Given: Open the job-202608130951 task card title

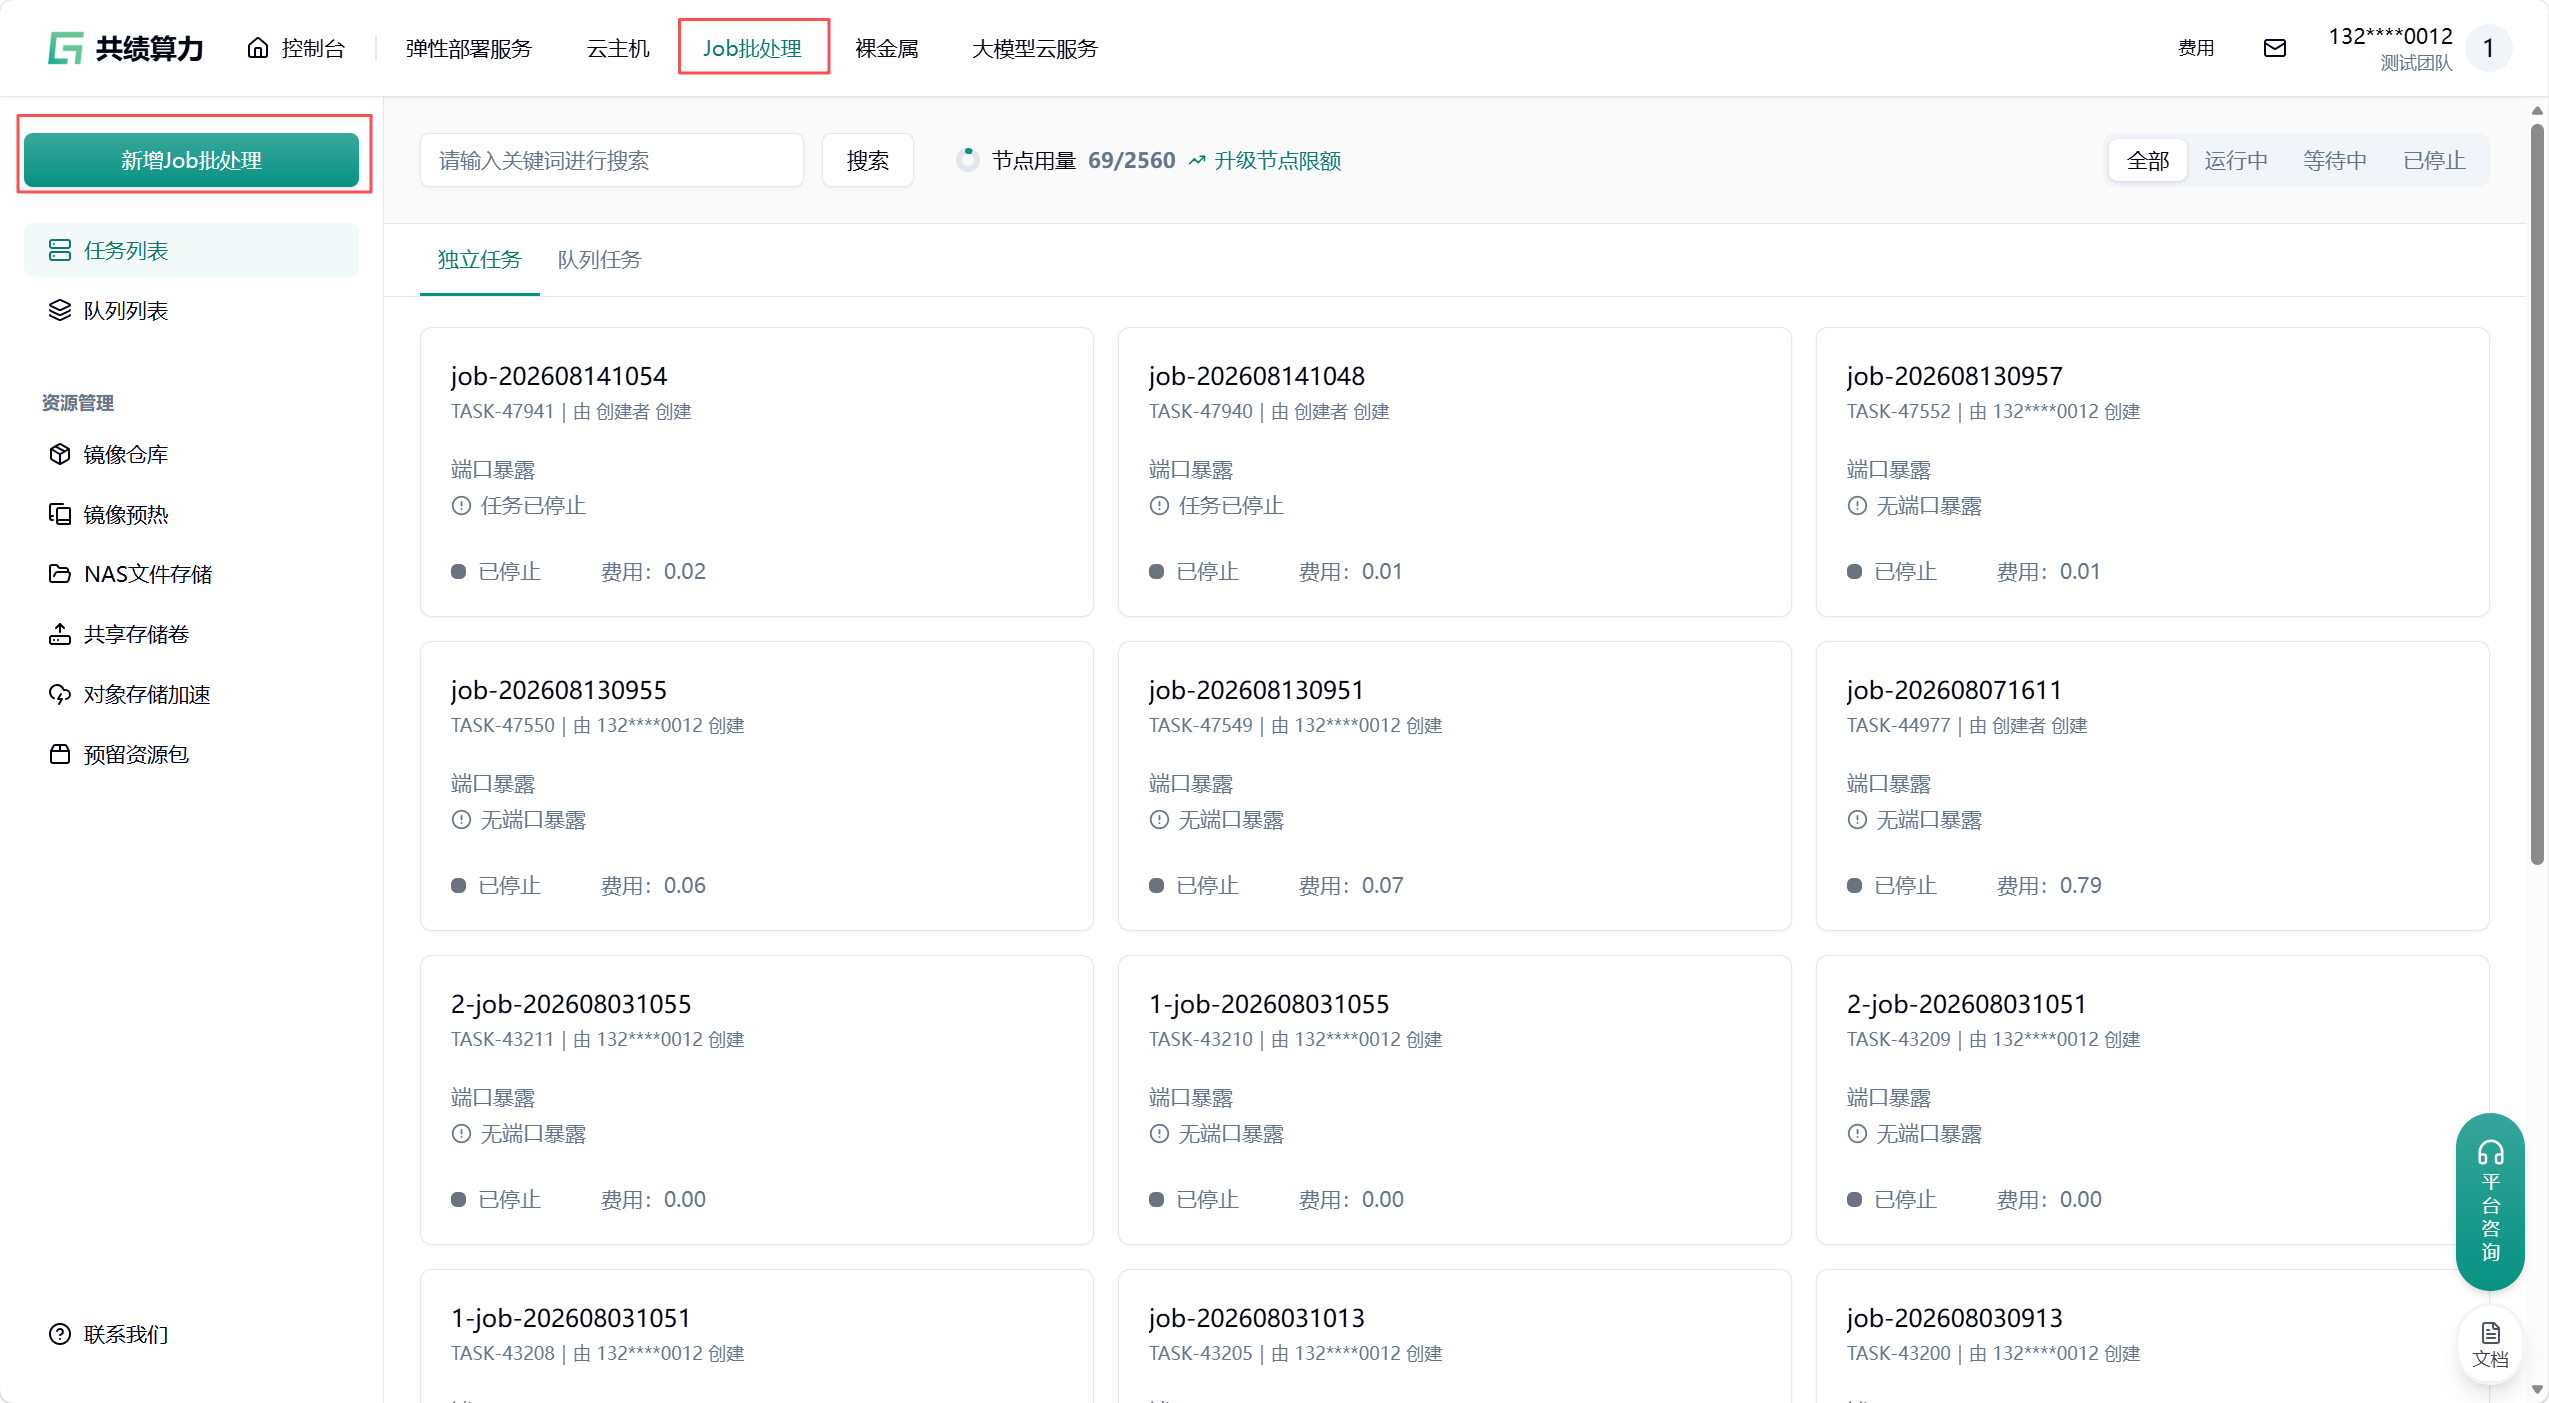Looking at the screenshot, I should point(1257,690).
